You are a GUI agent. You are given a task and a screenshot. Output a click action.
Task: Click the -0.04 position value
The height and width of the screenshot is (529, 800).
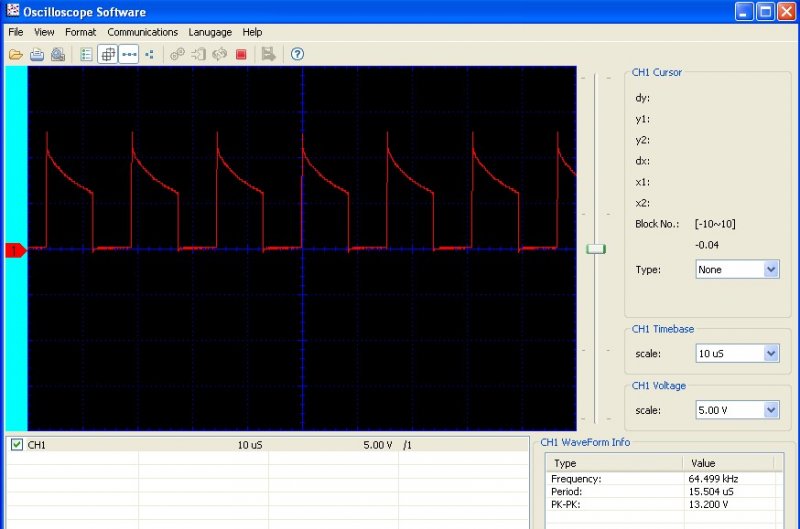point(707,245)
